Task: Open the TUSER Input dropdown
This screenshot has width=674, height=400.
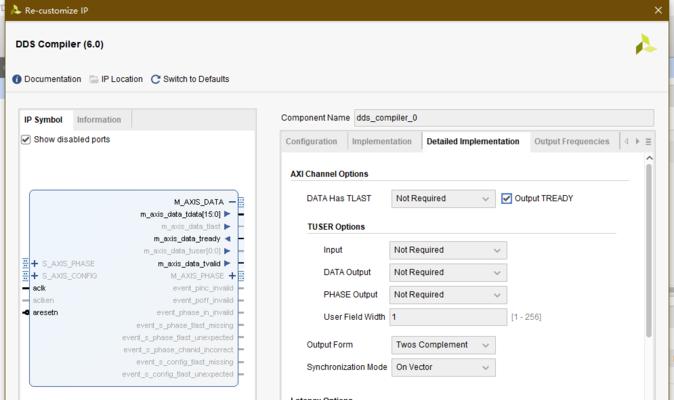Action: pyautogui.click(x=448, y=250)
